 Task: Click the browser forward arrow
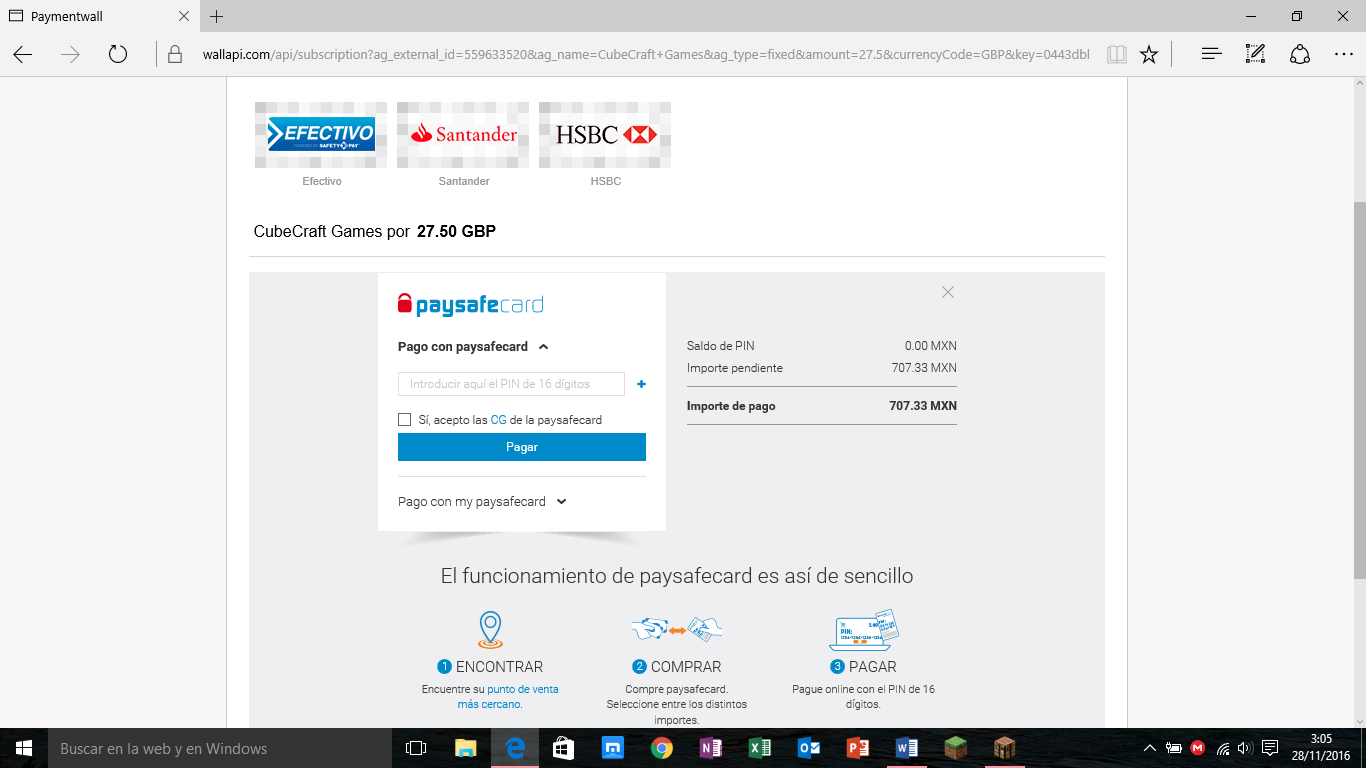[x=70, y=54]
